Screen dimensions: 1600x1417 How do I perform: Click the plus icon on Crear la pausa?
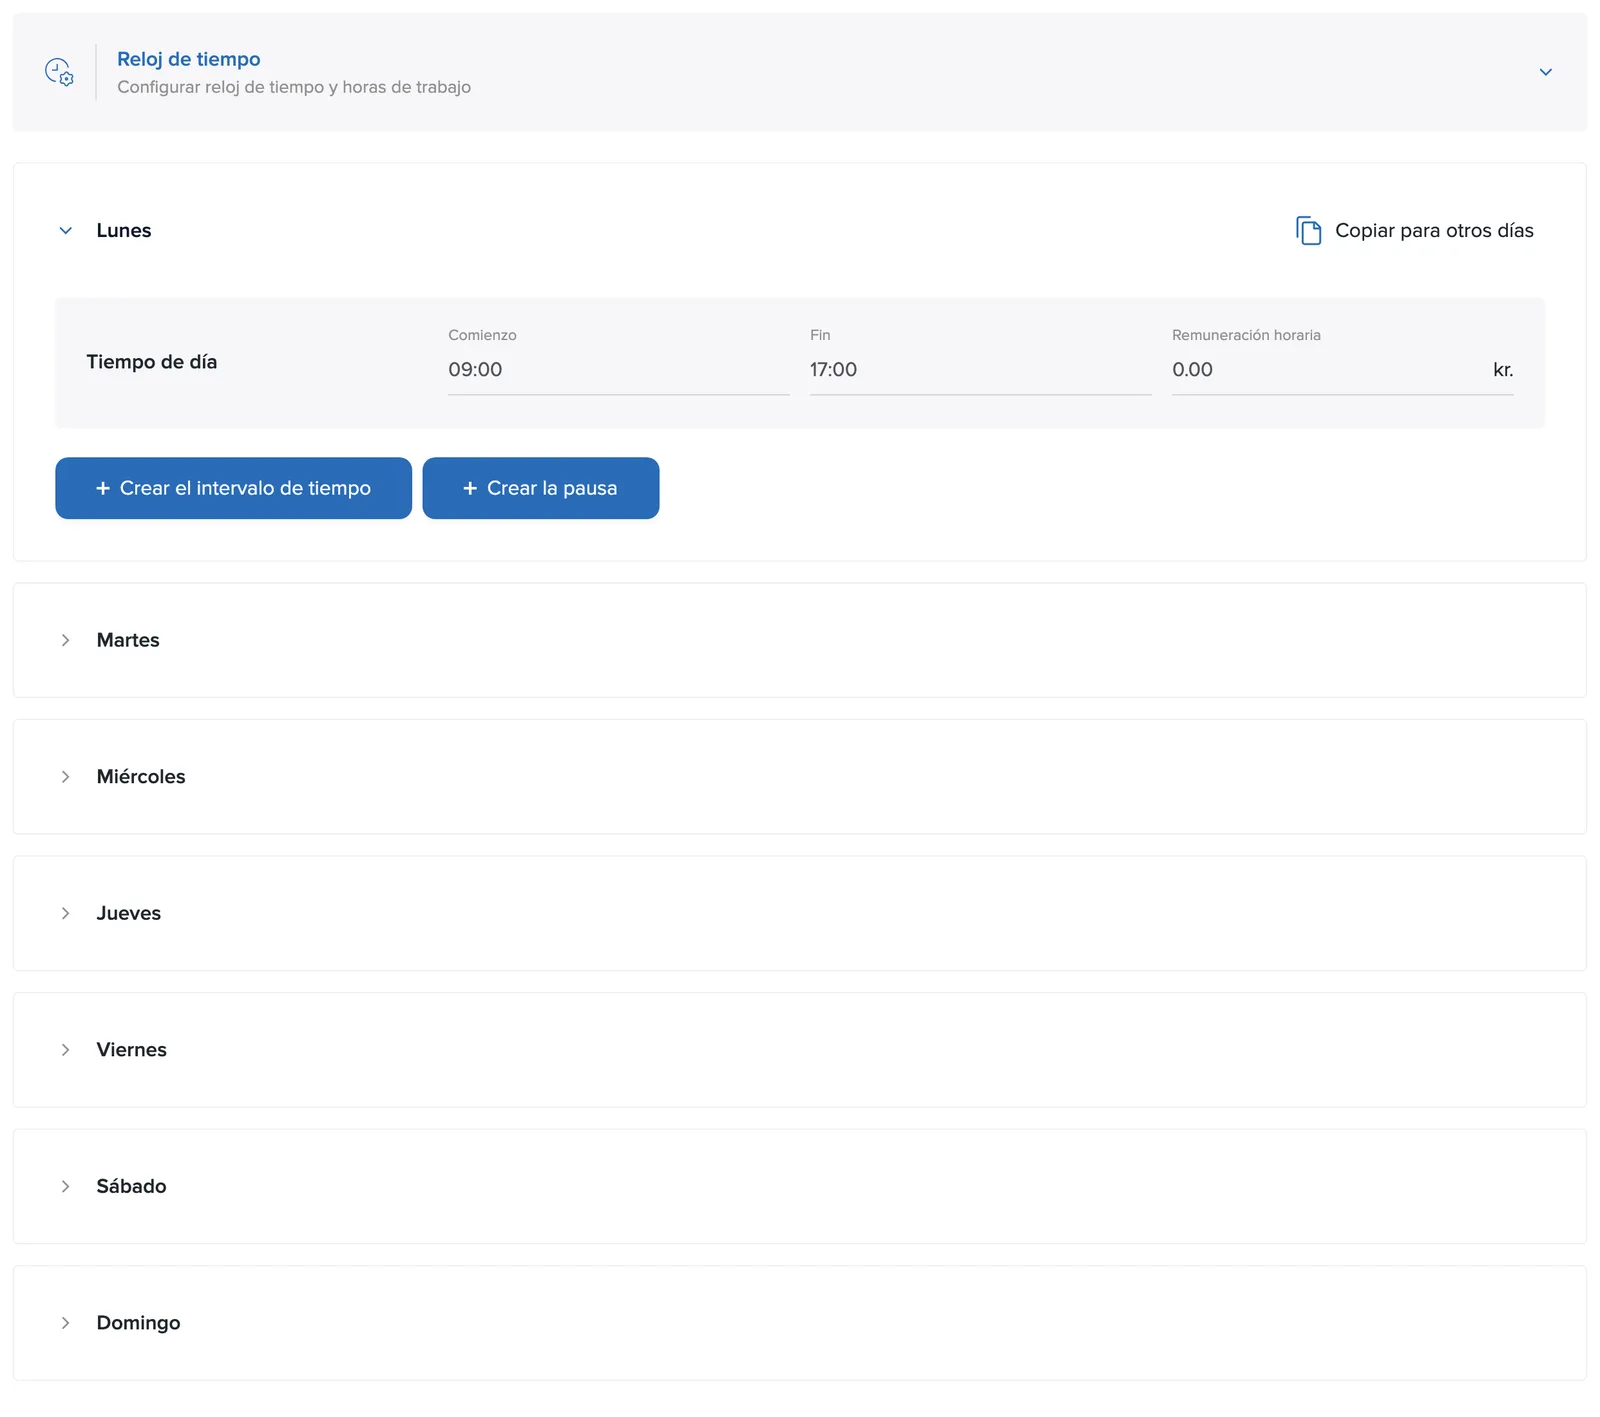(x=470, y=488)
